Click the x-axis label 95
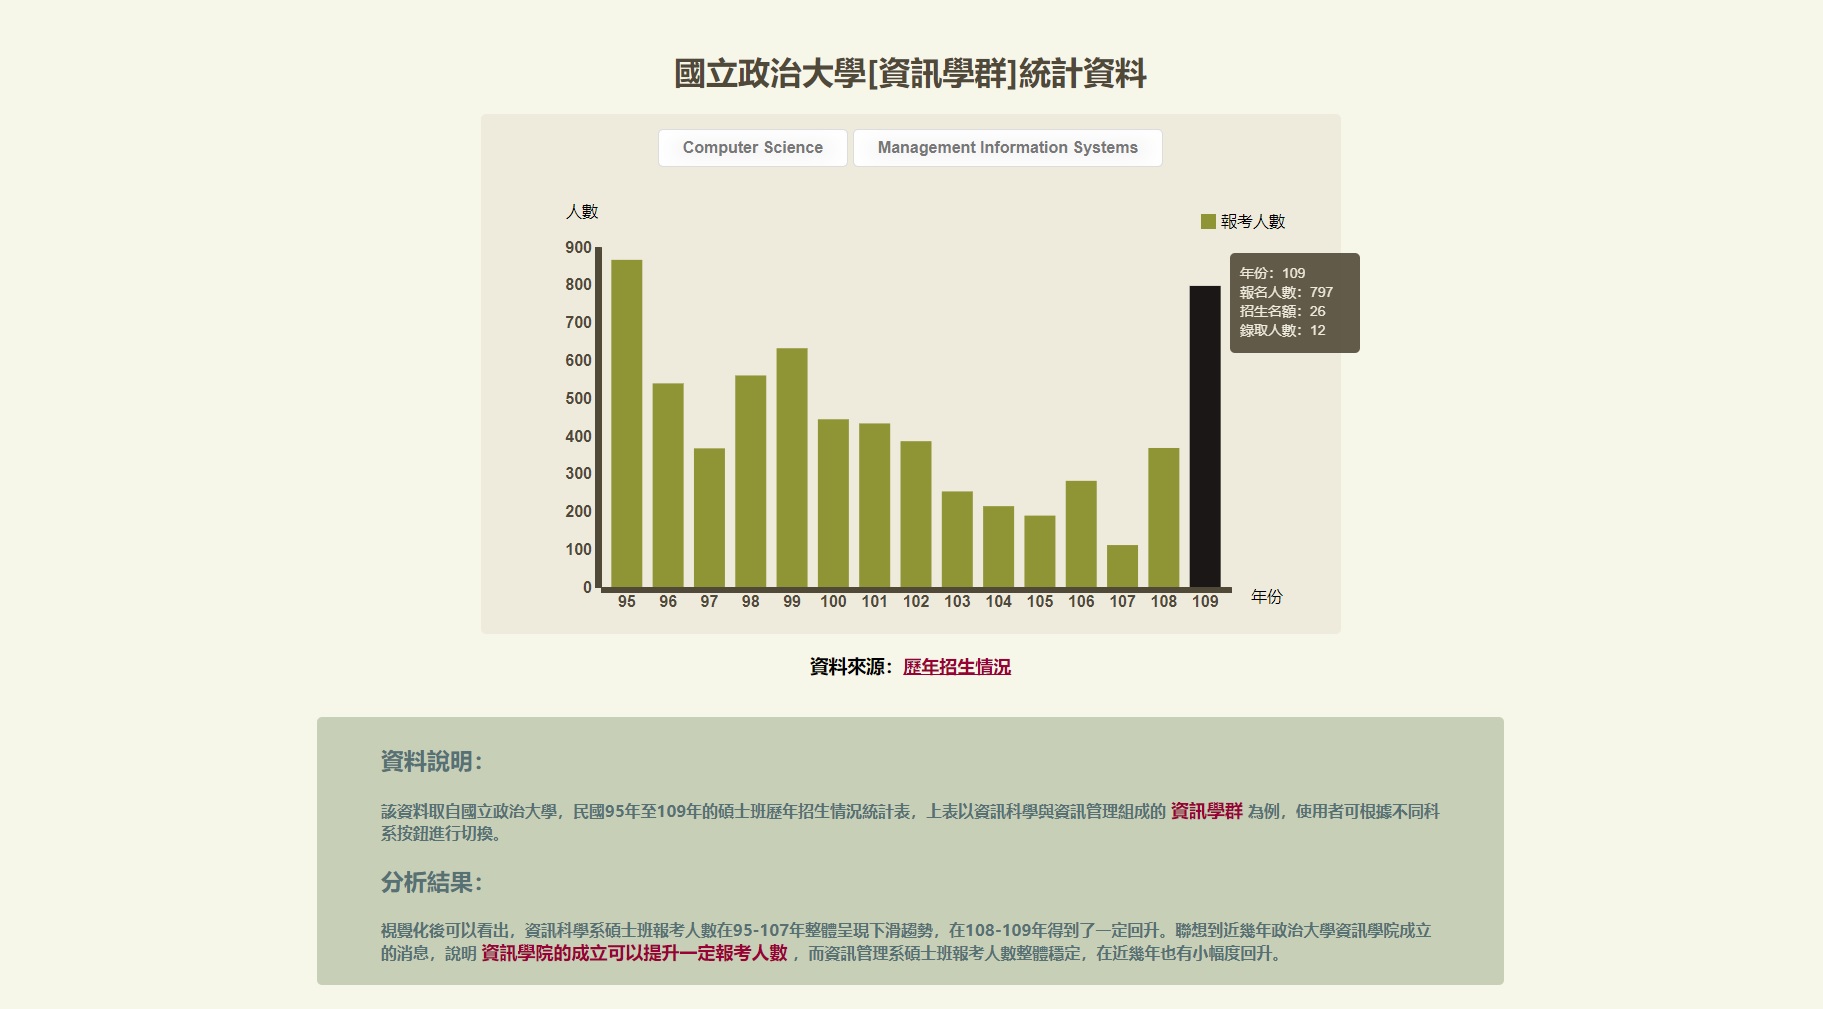1823x1009 pixels. pyautogui.click(x=627, y=601)
